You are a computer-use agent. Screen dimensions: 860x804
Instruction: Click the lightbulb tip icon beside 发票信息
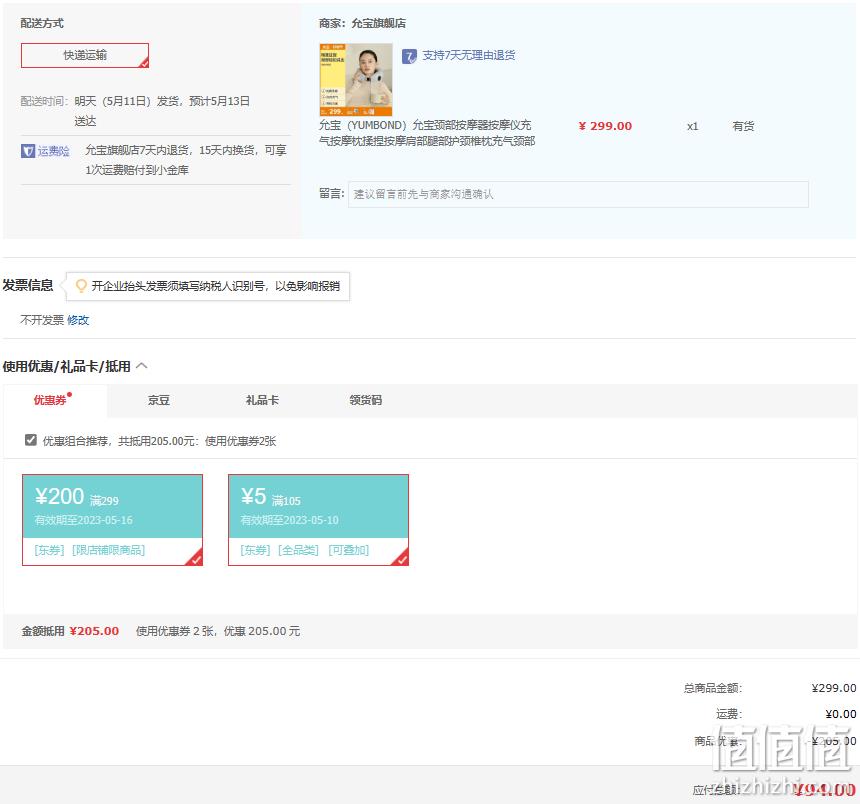point(81,286)
